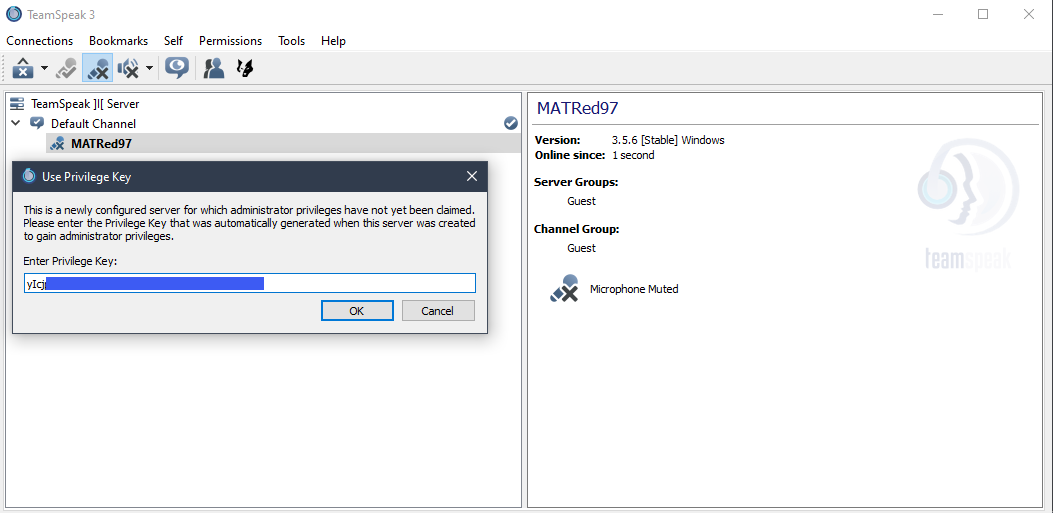Click the Default Channel speech bubble icon

[37, 124]
